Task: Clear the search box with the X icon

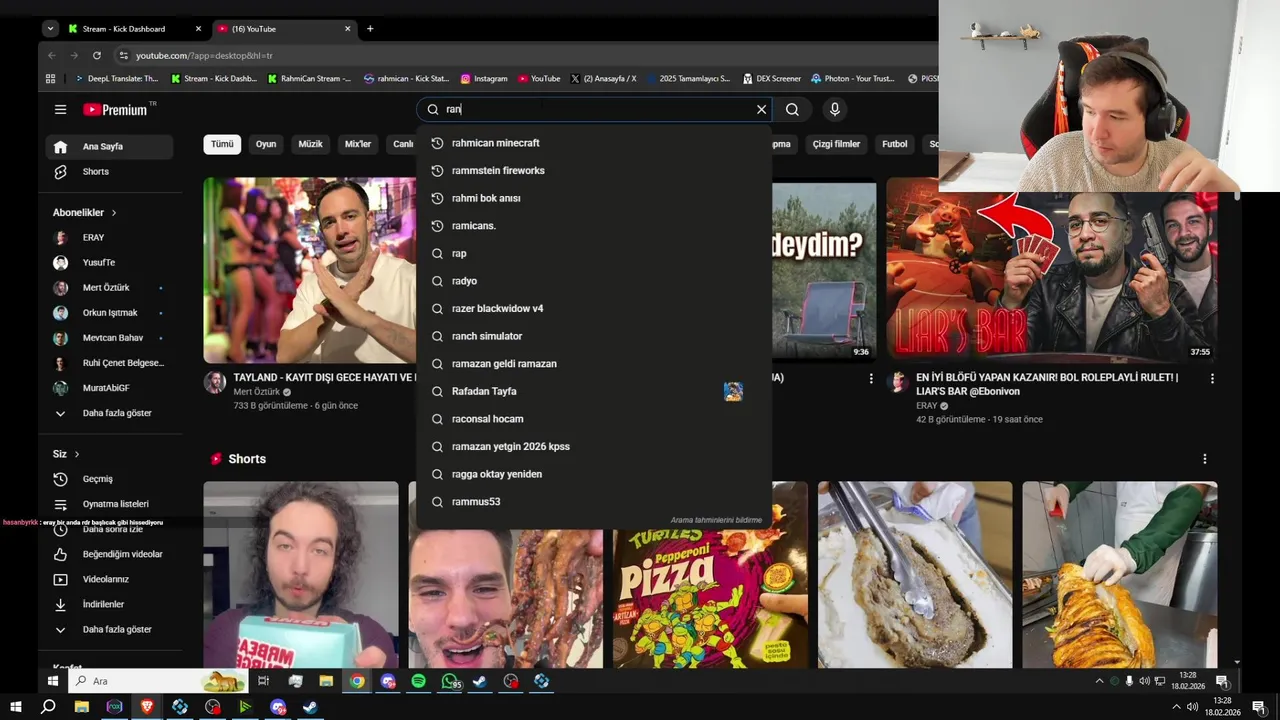Action: [x=761, y=110]
